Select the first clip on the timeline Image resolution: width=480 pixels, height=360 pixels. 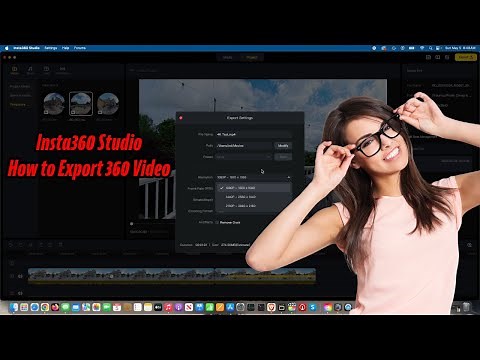click(x=121, y=276)
